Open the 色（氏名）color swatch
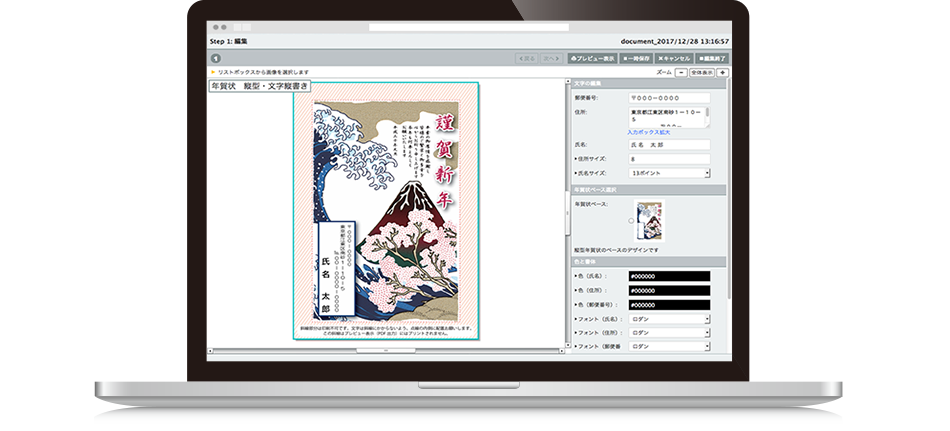This screenshot has height=431, width=950. [x=669, y=276]
